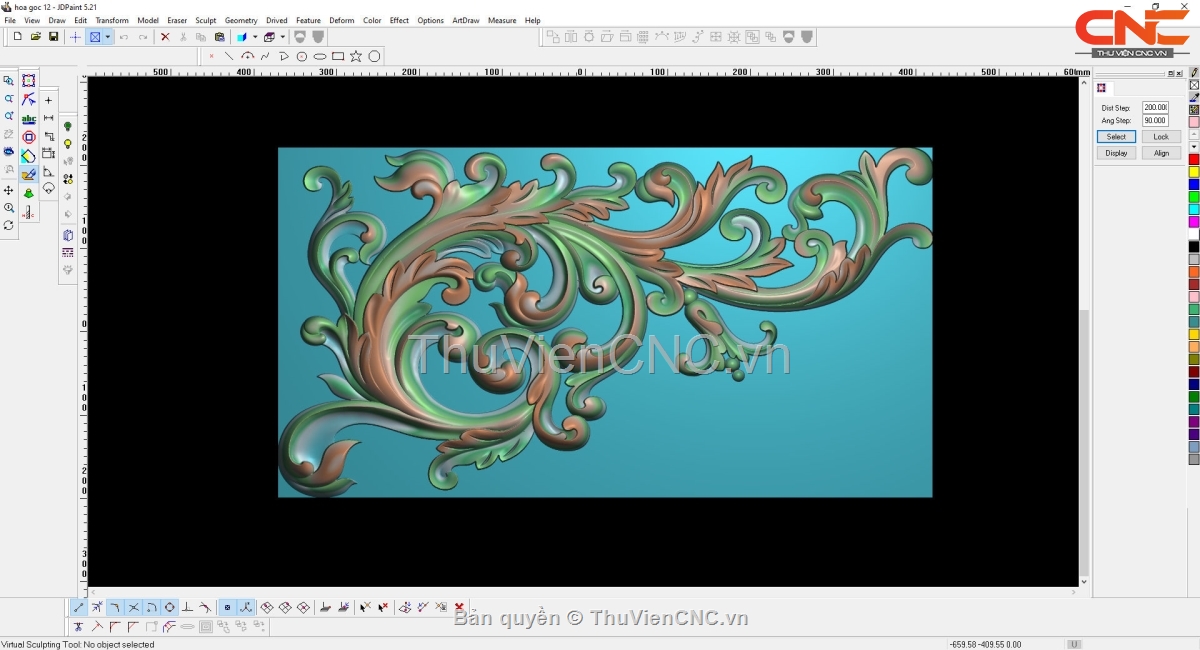The image size is (1200, 650).
Task: Pick the red color swatch in the palette
Action: (x=1194, y=160)
